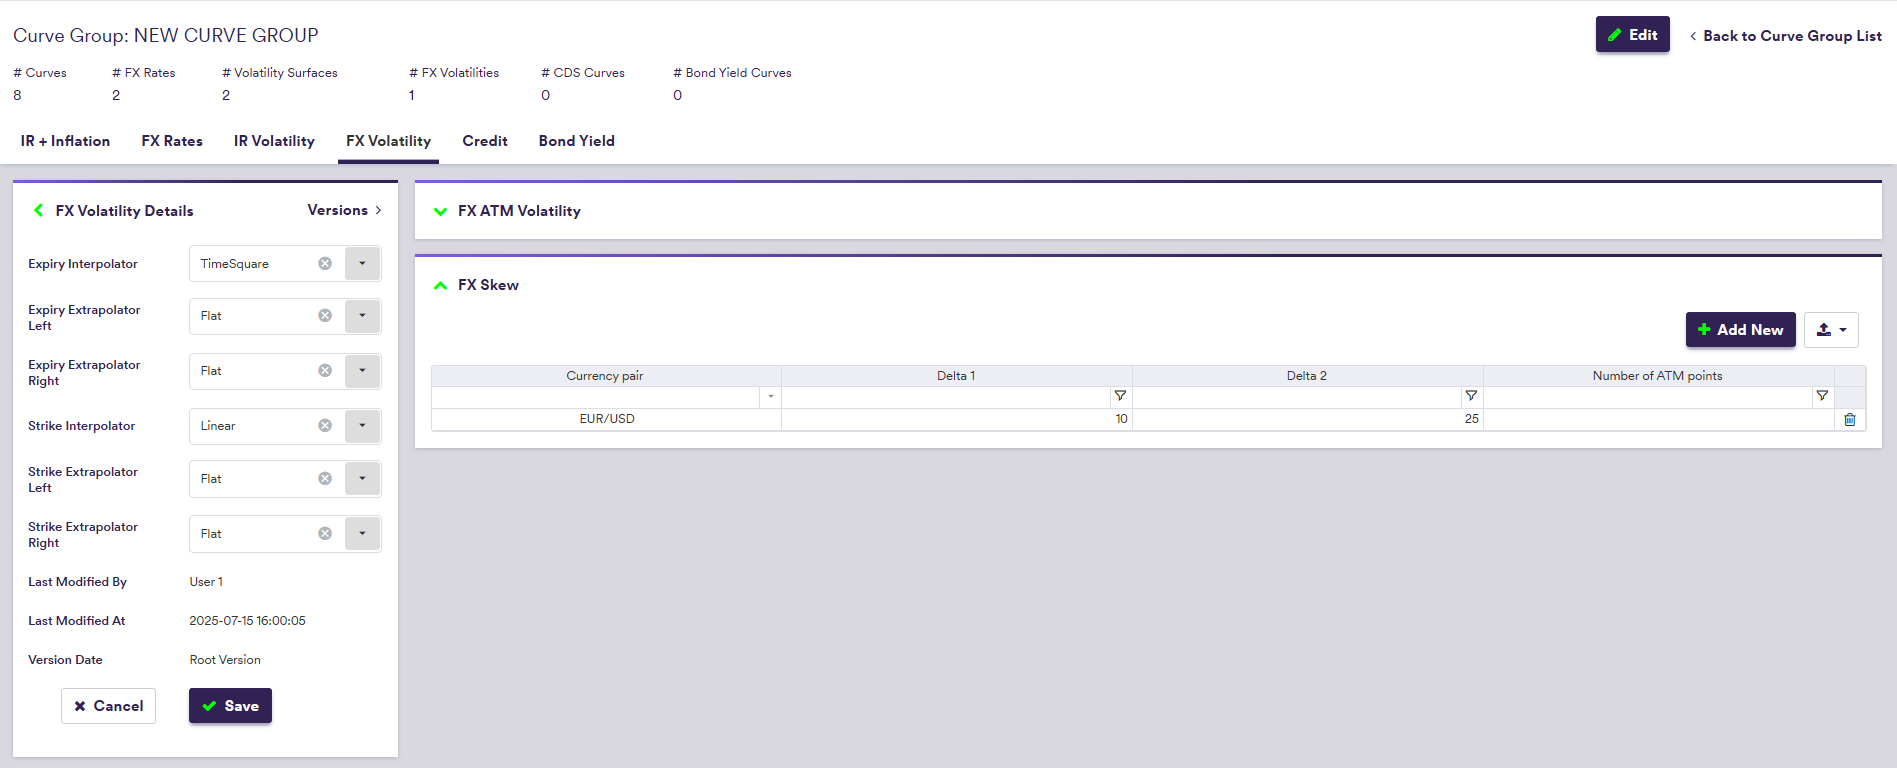Open the Strike Extrapolator Right dropdown
The width and height of the screenshot is (1897, 768).
pyautogui.click(x=362, y=534)
